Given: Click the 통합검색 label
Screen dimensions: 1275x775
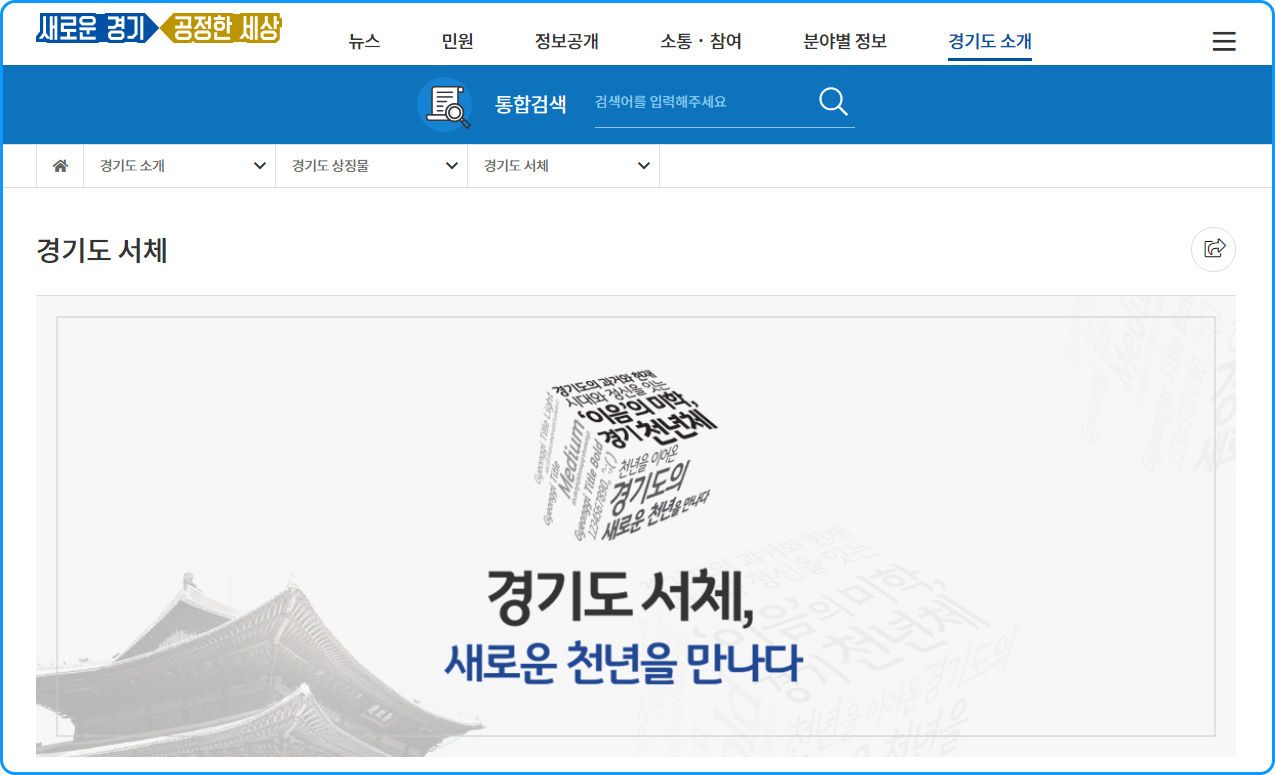Looking at the screenshot, I should 531,102.
